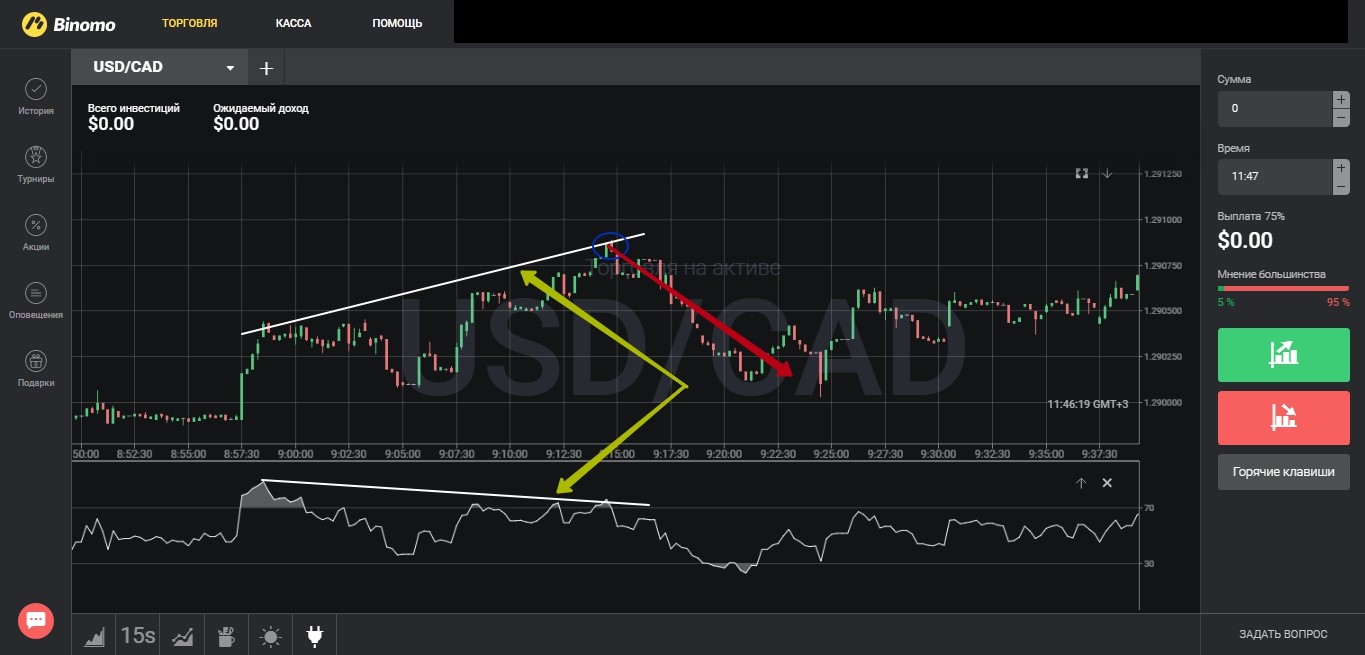Change the 15s timeframe setting
1365x655 pixels.
[x=138, y=635]
